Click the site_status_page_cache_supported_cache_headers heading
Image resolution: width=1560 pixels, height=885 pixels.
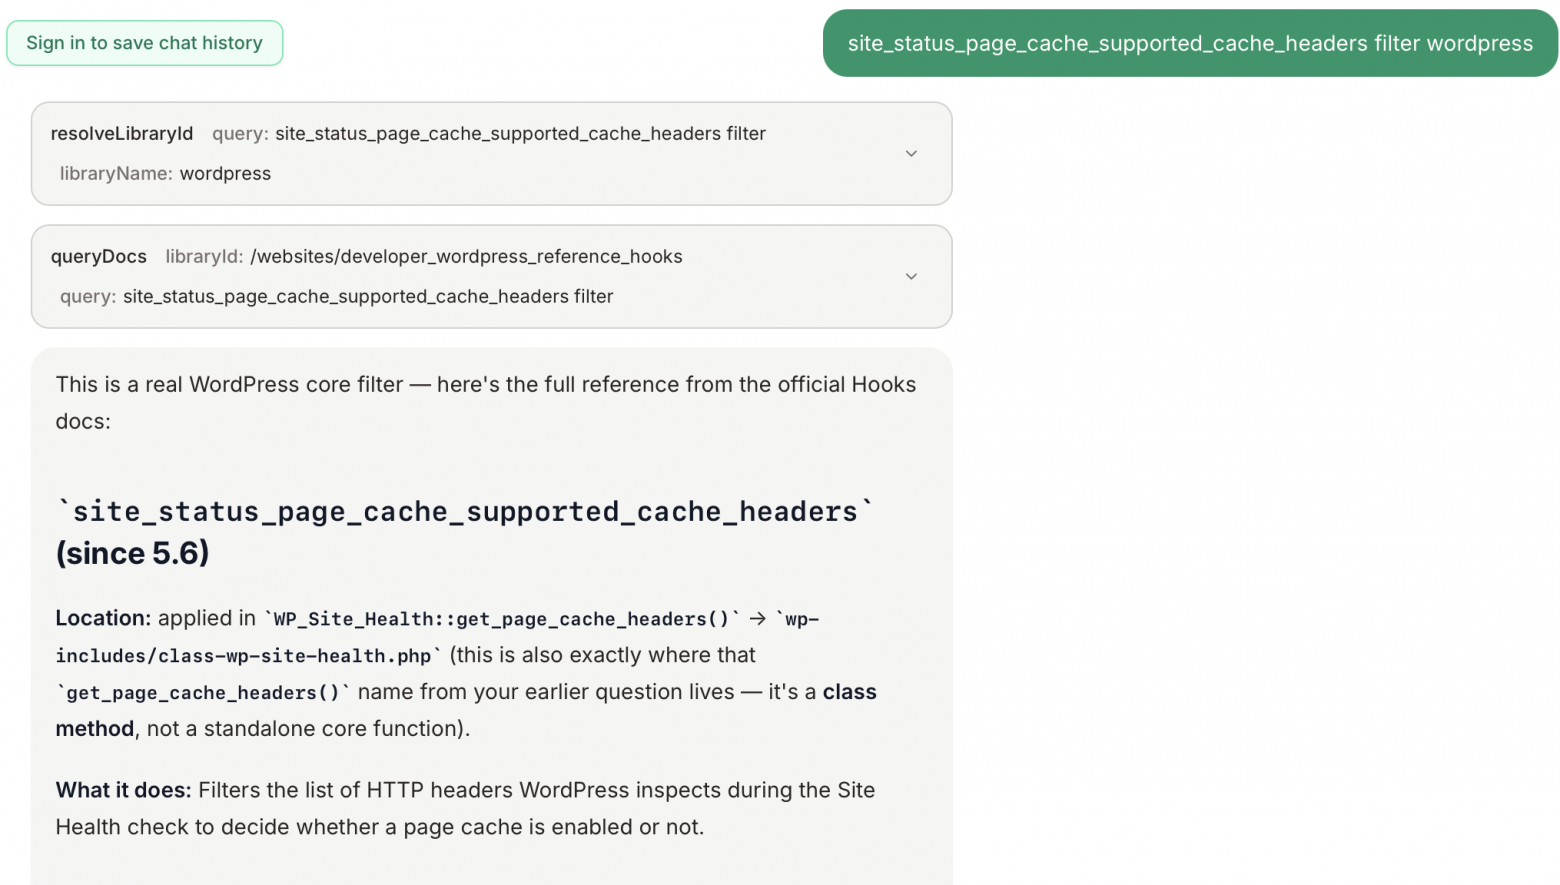465,512
